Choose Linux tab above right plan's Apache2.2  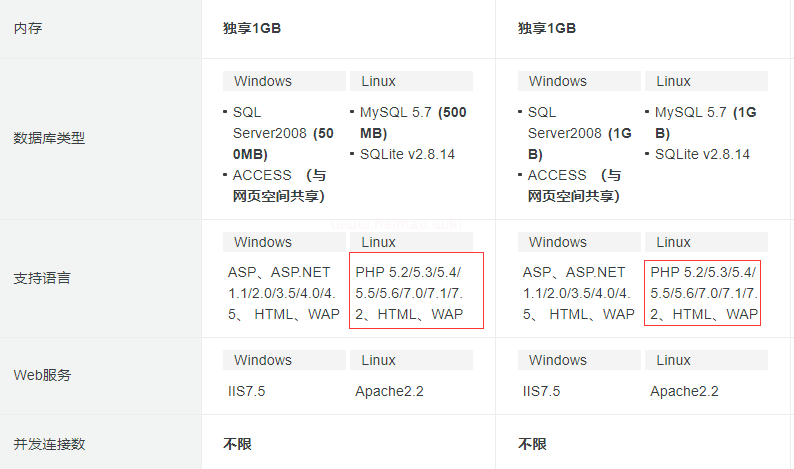tap(705, 360)
